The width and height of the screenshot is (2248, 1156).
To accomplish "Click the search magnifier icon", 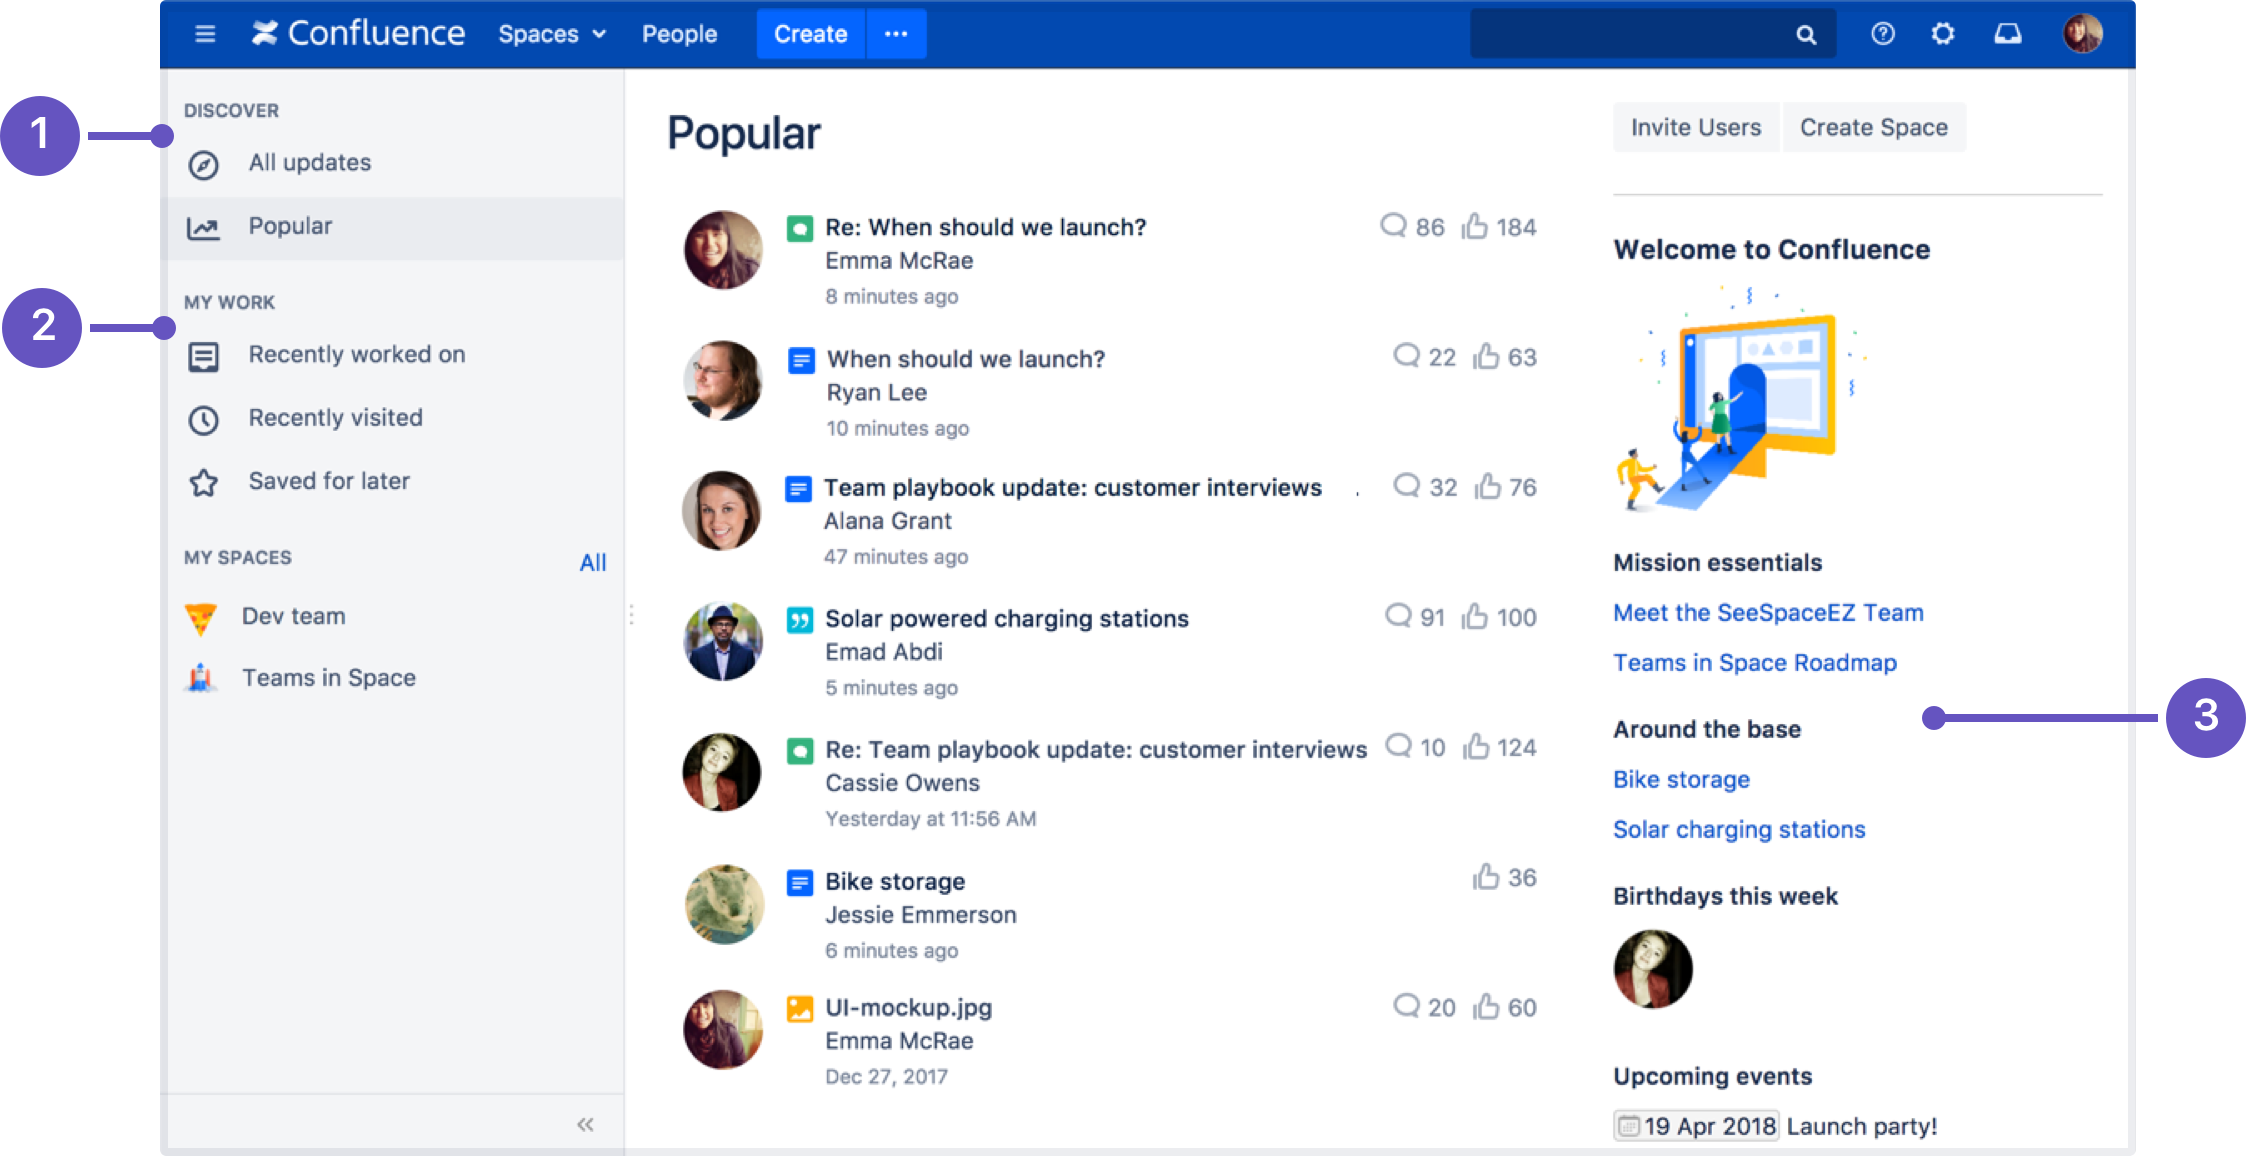I will point(1806,34).
